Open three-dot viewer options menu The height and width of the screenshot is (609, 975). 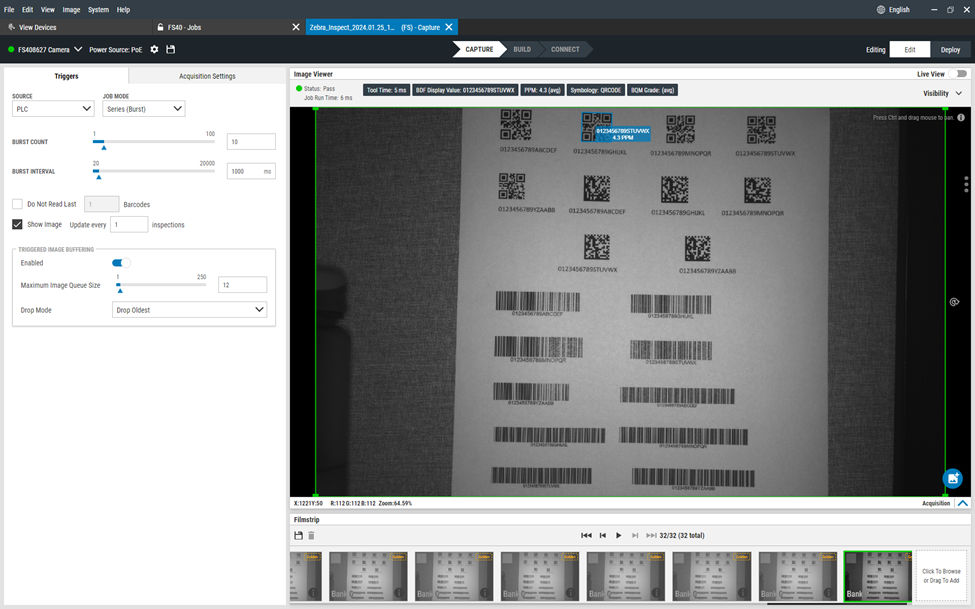(x=966, y=184)
